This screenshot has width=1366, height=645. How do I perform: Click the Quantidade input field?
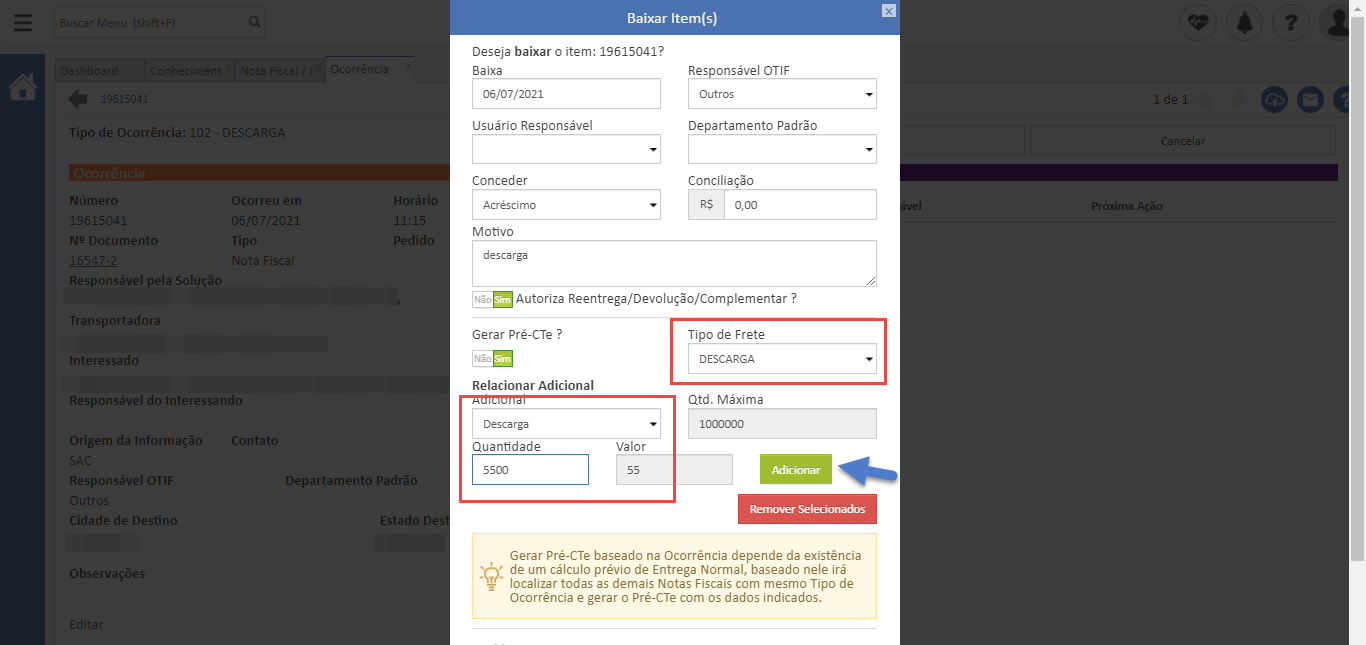pyautogui.click(x=530, y=470)
